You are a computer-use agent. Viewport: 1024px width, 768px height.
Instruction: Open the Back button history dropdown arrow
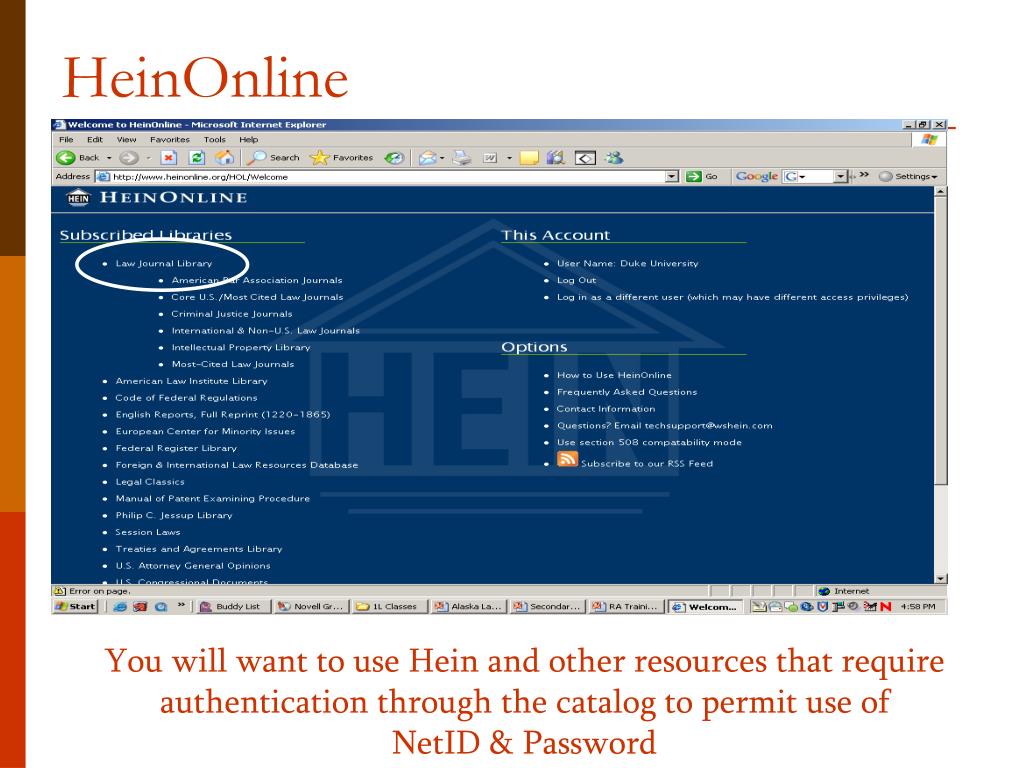(x=109, y=158)
